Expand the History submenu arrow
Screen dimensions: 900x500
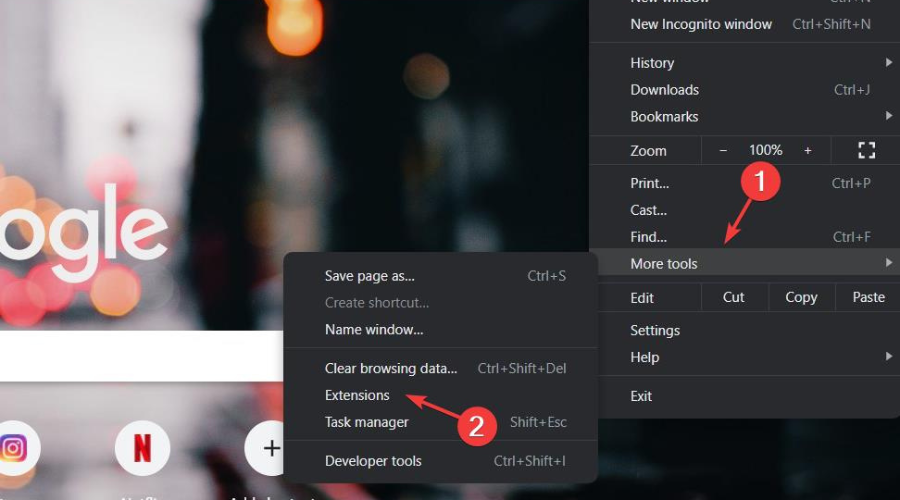coord(889,62)
